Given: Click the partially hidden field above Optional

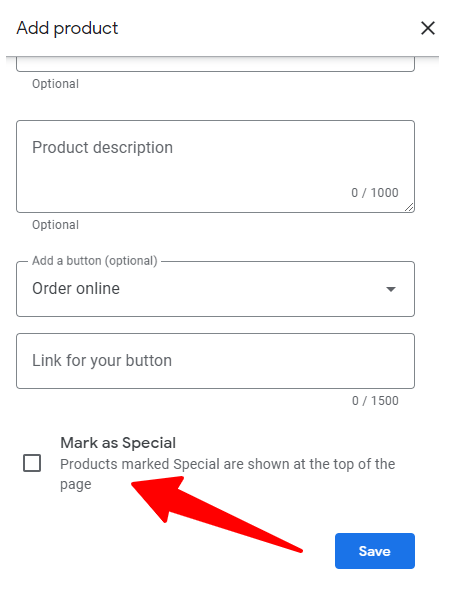Looking at the screenshot, I should [215, 65].
